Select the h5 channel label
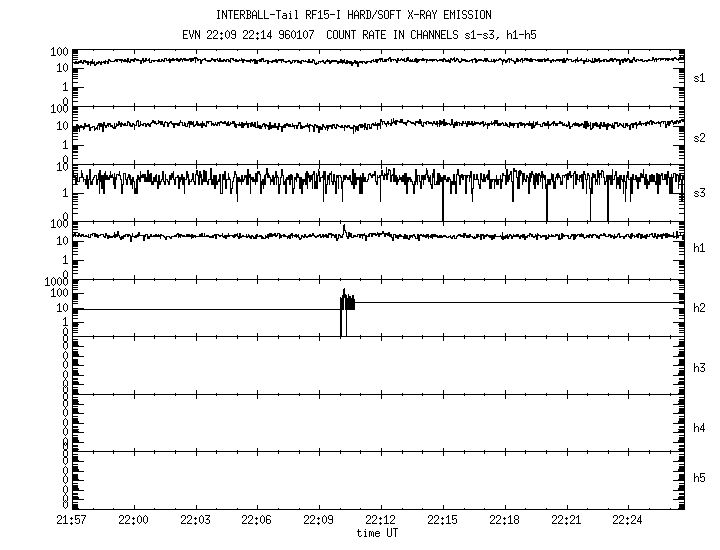 point(700,478)
